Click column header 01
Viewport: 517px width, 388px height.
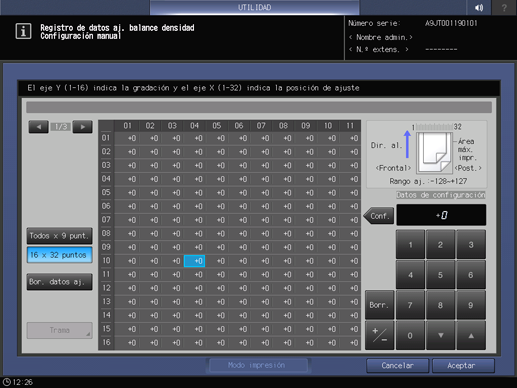(128, 126)
